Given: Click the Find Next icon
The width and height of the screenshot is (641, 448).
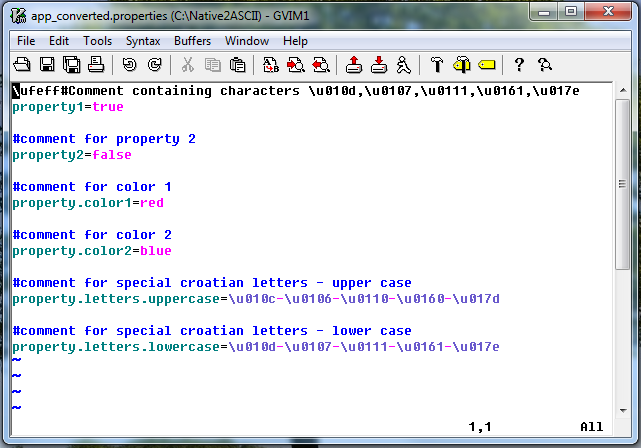Looking at the screenshot, I should click(x=296, y=65).
